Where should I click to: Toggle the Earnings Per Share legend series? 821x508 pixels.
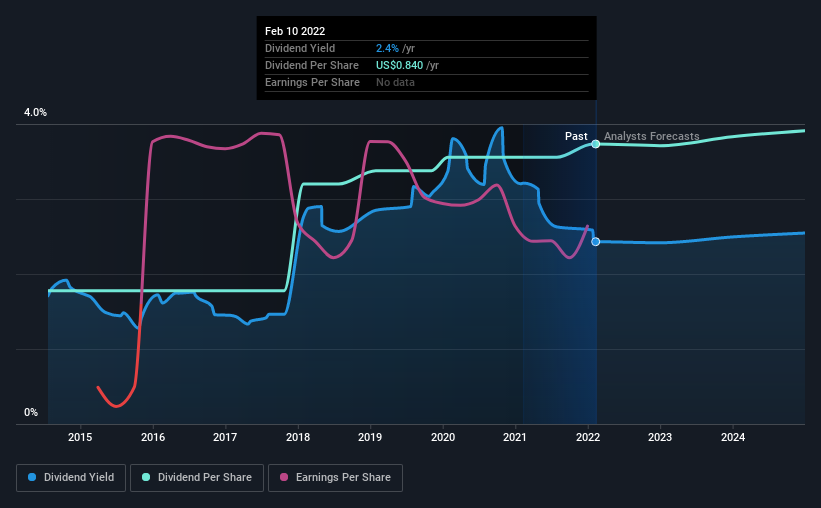tap(338, 478)
